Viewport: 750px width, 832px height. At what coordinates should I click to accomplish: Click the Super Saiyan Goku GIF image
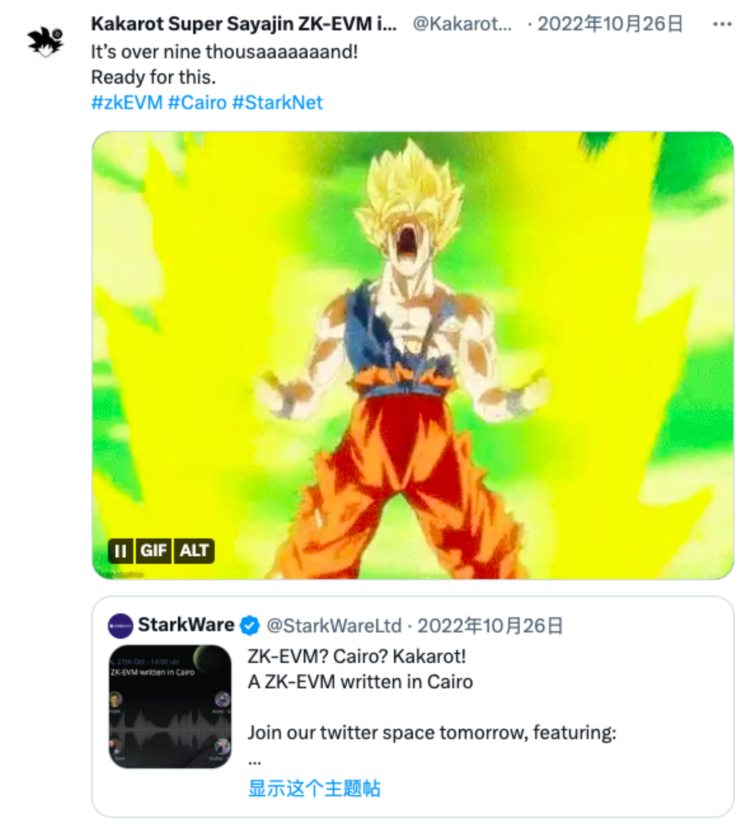pyautogui.click(x=412, y=354)
